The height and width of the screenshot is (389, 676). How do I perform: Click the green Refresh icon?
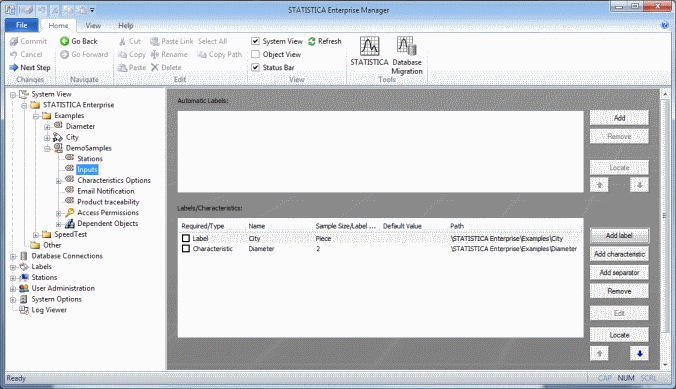312,41
